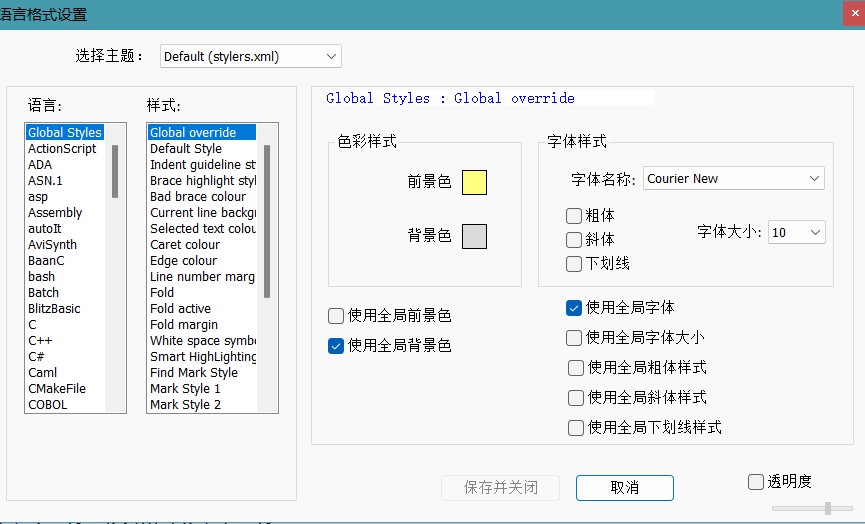Viewport: 865px width, 524px height.
Task: Check 使用全局粗体样式 option
Action: click(x=576, y=368)
